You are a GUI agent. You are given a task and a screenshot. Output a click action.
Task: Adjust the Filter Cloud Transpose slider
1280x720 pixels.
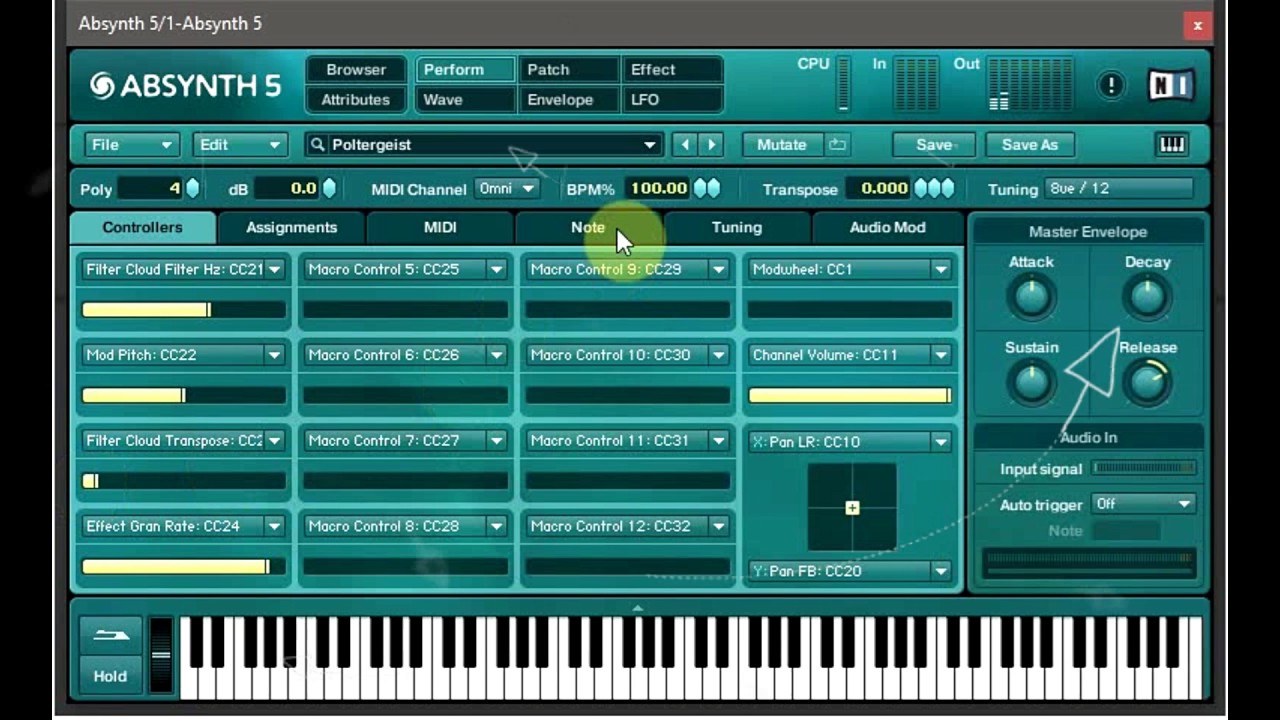click(183, 481)
